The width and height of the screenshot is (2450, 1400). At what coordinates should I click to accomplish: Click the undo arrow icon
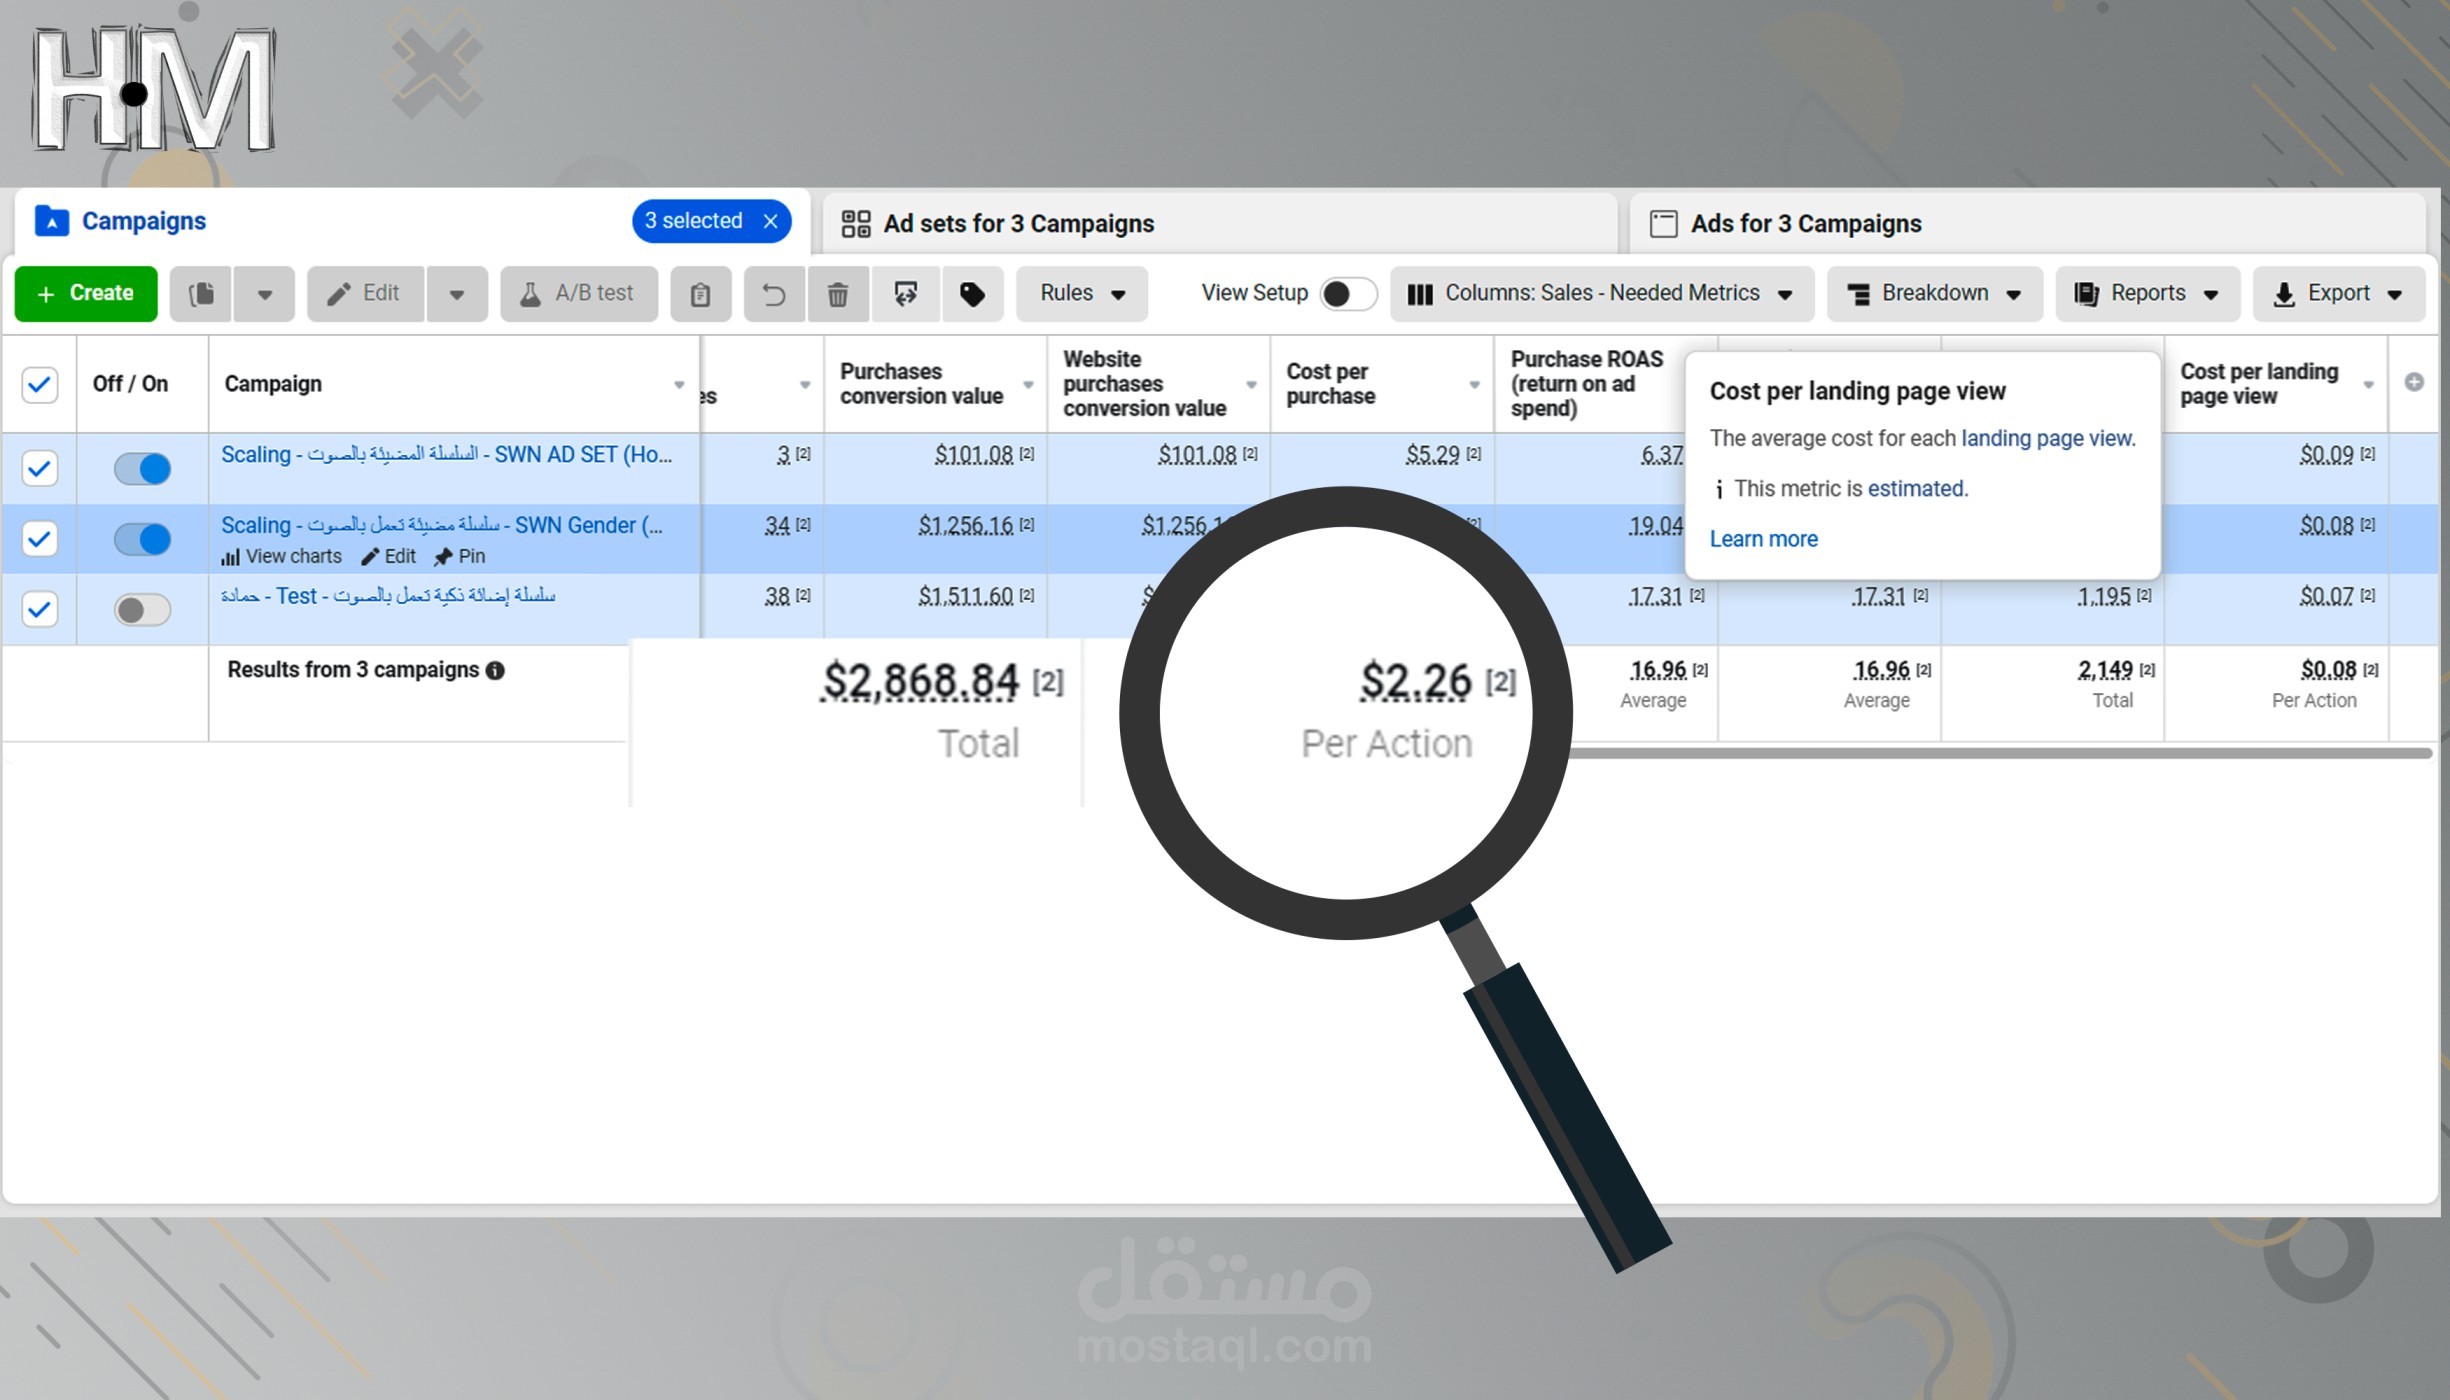point(773,294)
